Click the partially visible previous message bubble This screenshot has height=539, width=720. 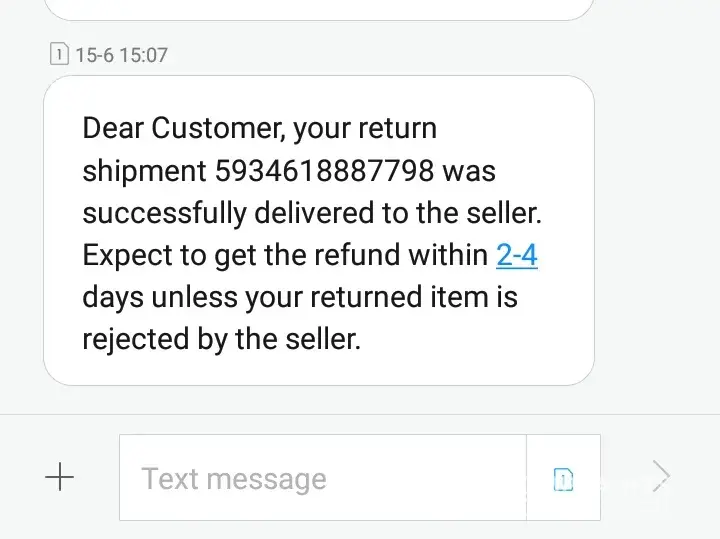(x=319, y=9)
